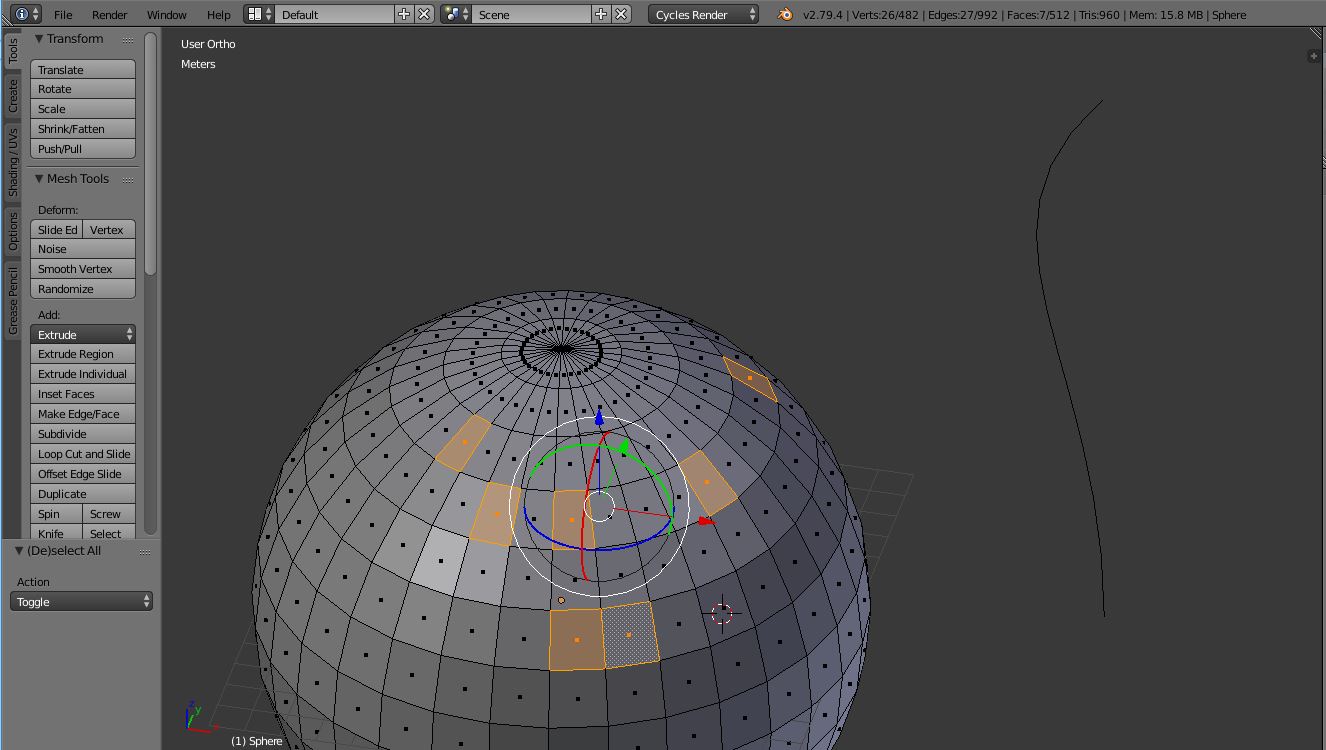This screenshot has width=1326, height=750.
Task: Add a new scene with plus icon
Action: coord(601,14)
